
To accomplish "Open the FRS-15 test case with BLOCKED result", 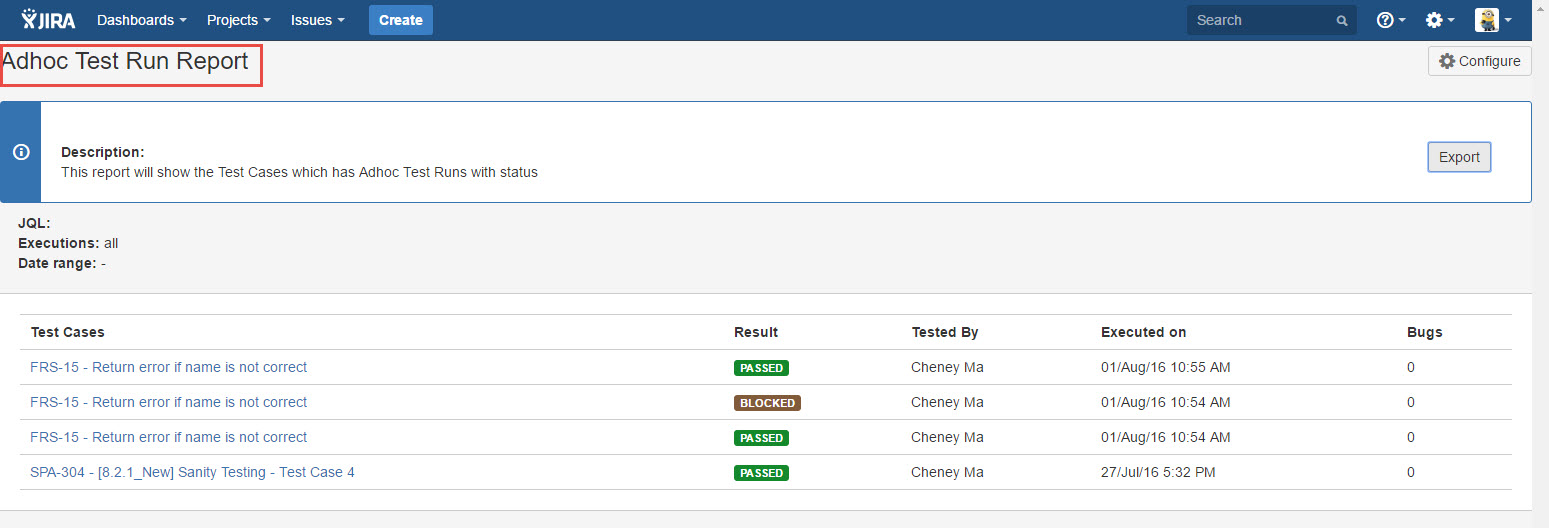I will (x=168, y=402).
